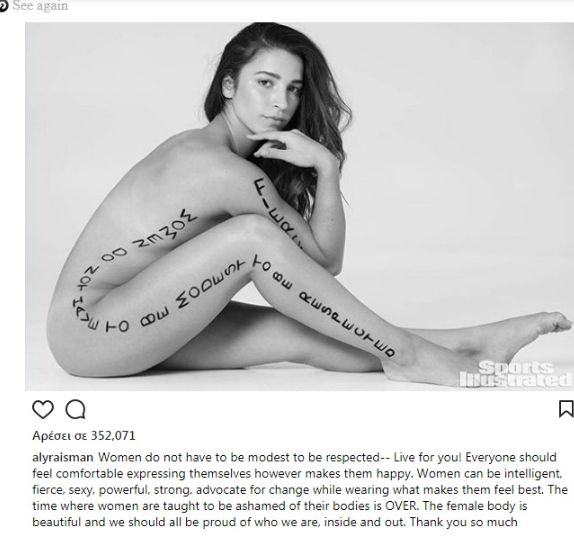Screen dimensions: 574x538
Task: Open the black-and-white post photo
Action: click(299, 206)
